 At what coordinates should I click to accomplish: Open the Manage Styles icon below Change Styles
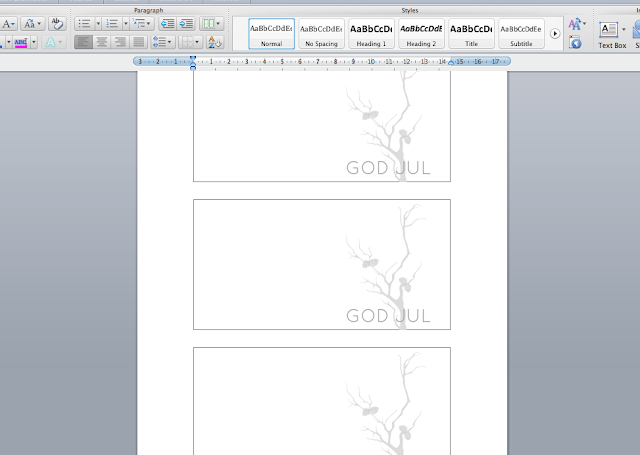(575, 42)
